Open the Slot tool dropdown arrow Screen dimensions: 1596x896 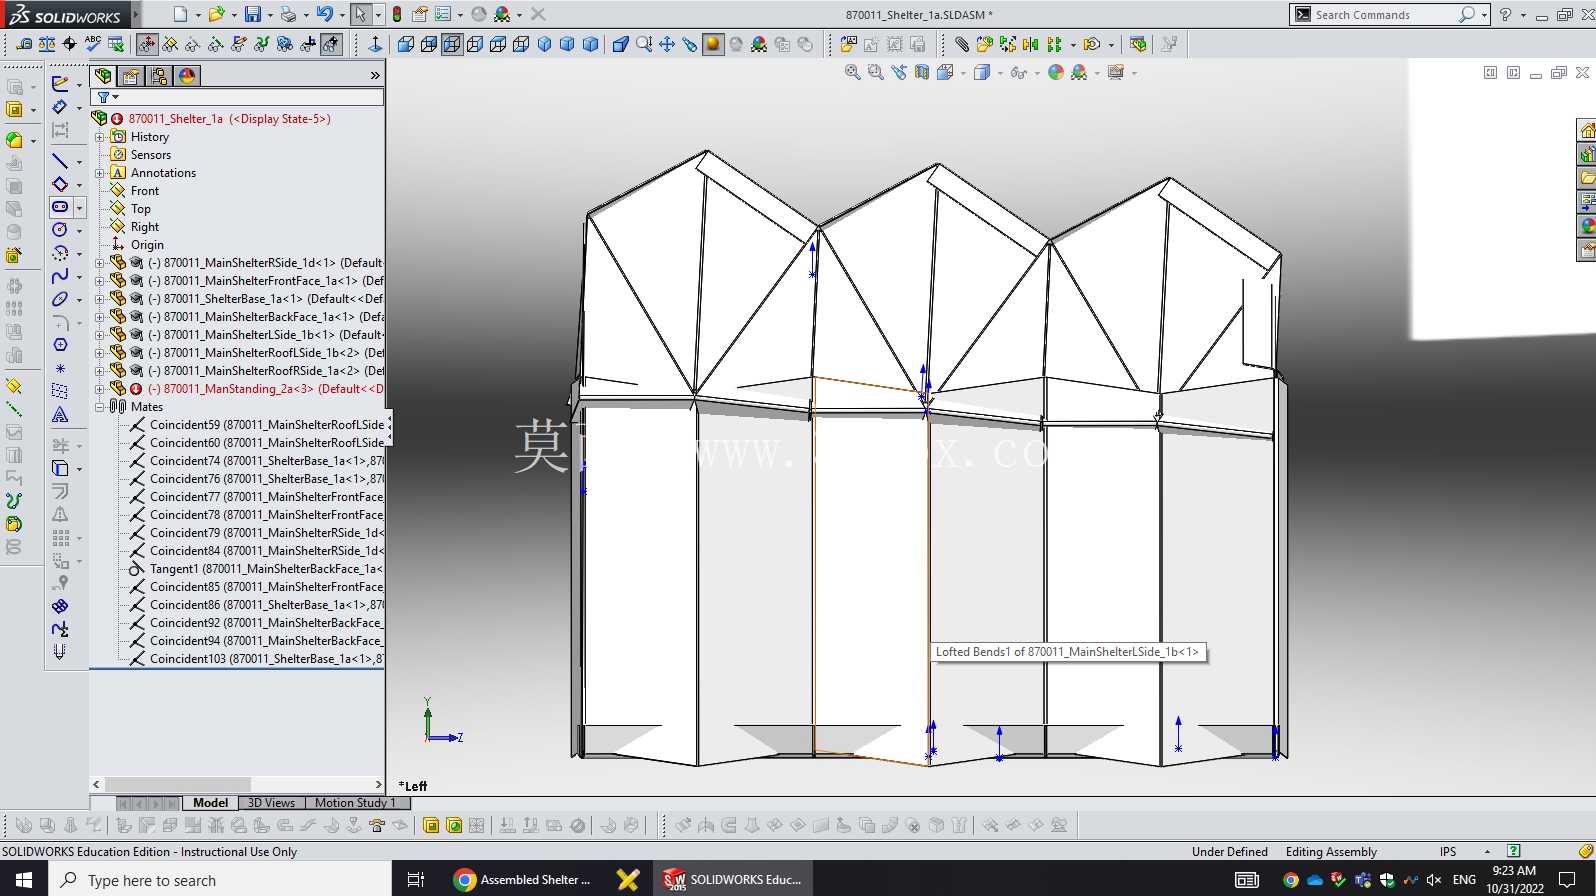[x=79, y=207]
